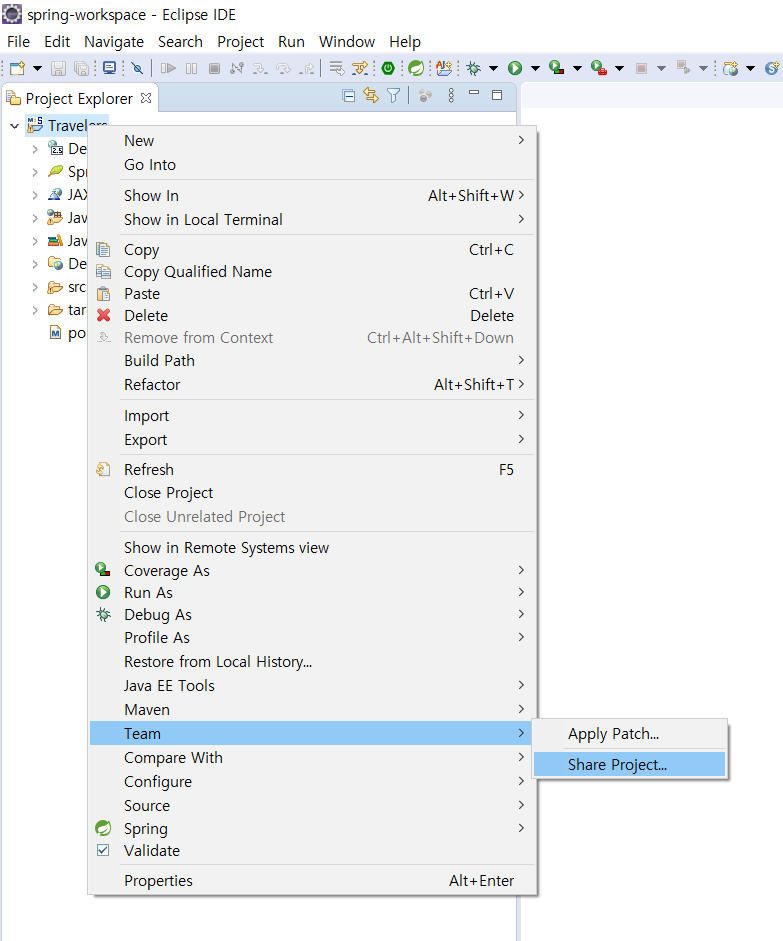The width and height of the screenshot is (783, 941).
Task: Open the Window menu
Action: tap(347, 42)
